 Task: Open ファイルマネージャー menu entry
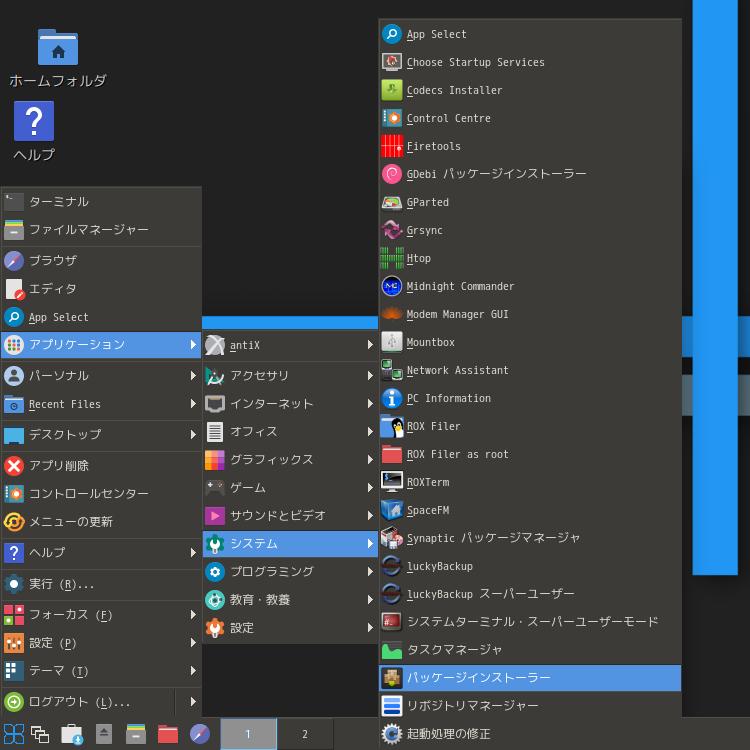pos(101,230)
